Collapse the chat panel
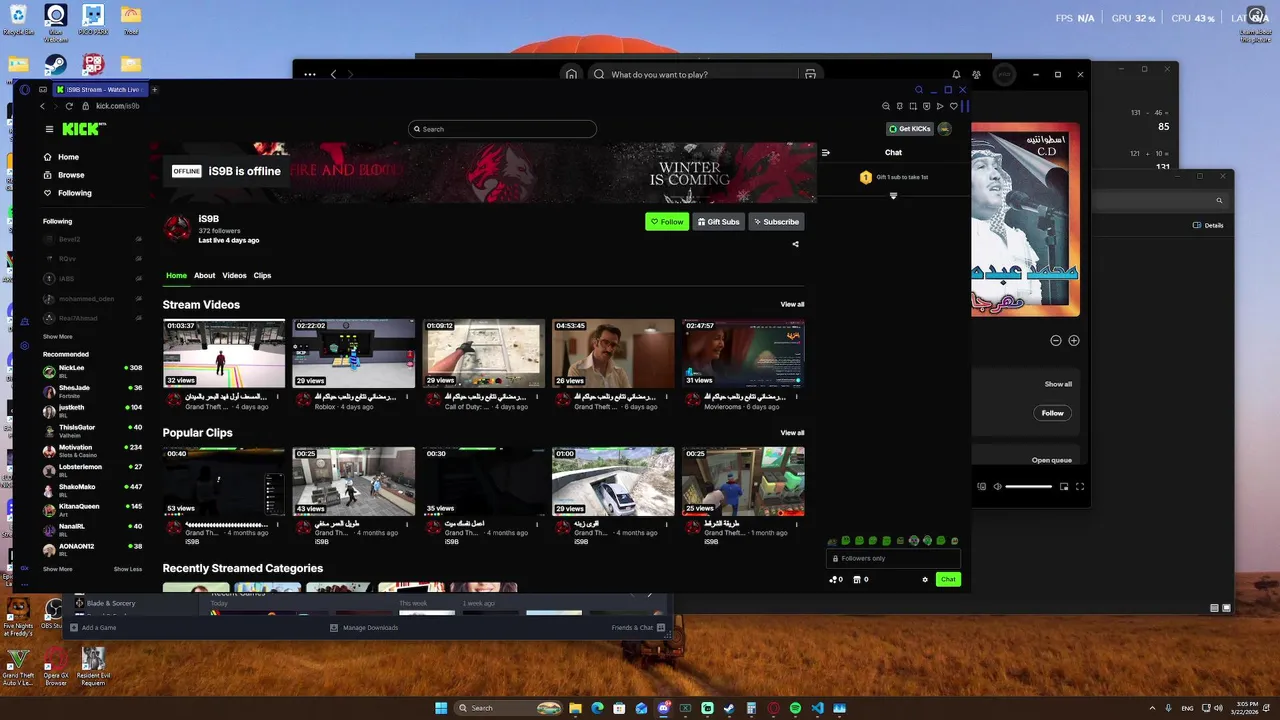The image size is (1280, 720). pos(825,153)
